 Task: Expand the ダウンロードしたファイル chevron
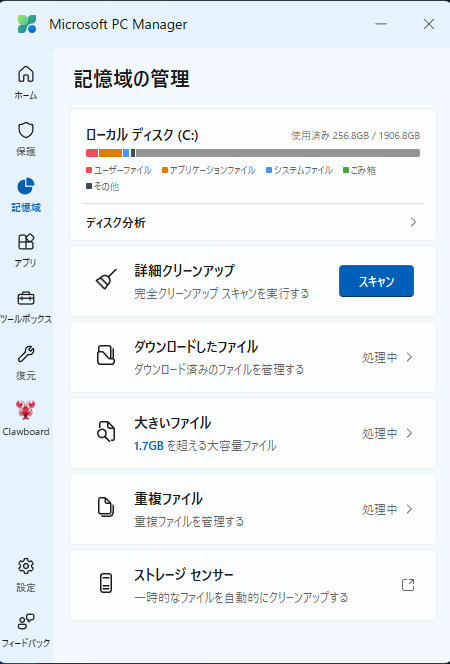[409, 357]
